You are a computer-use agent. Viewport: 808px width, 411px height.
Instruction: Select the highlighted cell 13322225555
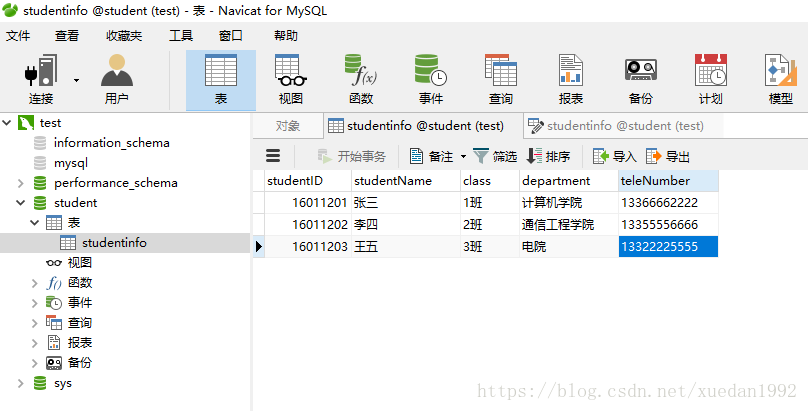tap(668, 247)
